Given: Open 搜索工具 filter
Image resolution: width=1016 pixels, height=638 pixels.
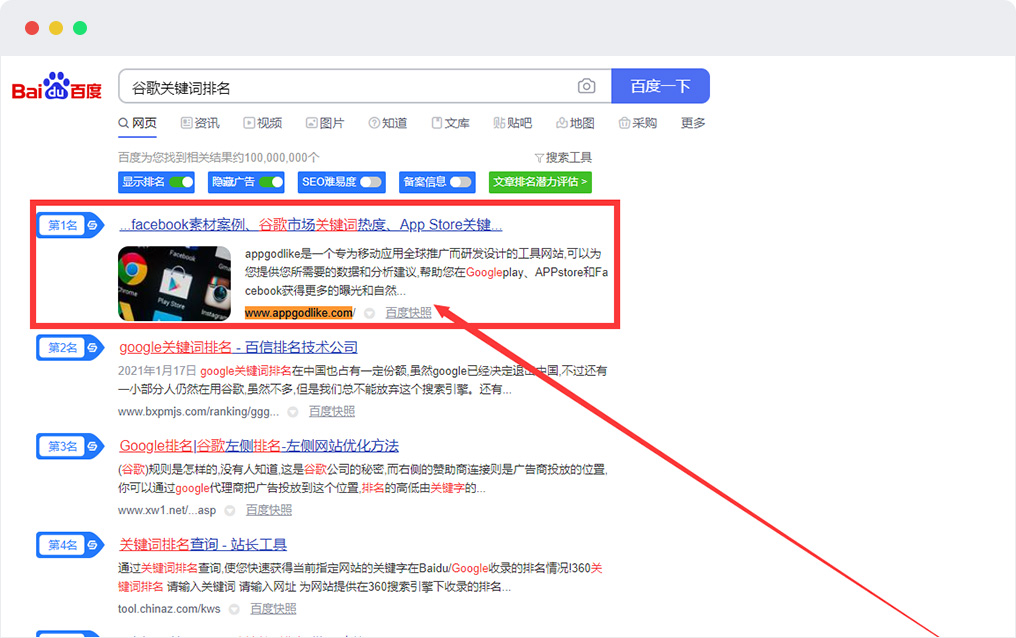Looking at the screenshot, I should pos(563,157).
